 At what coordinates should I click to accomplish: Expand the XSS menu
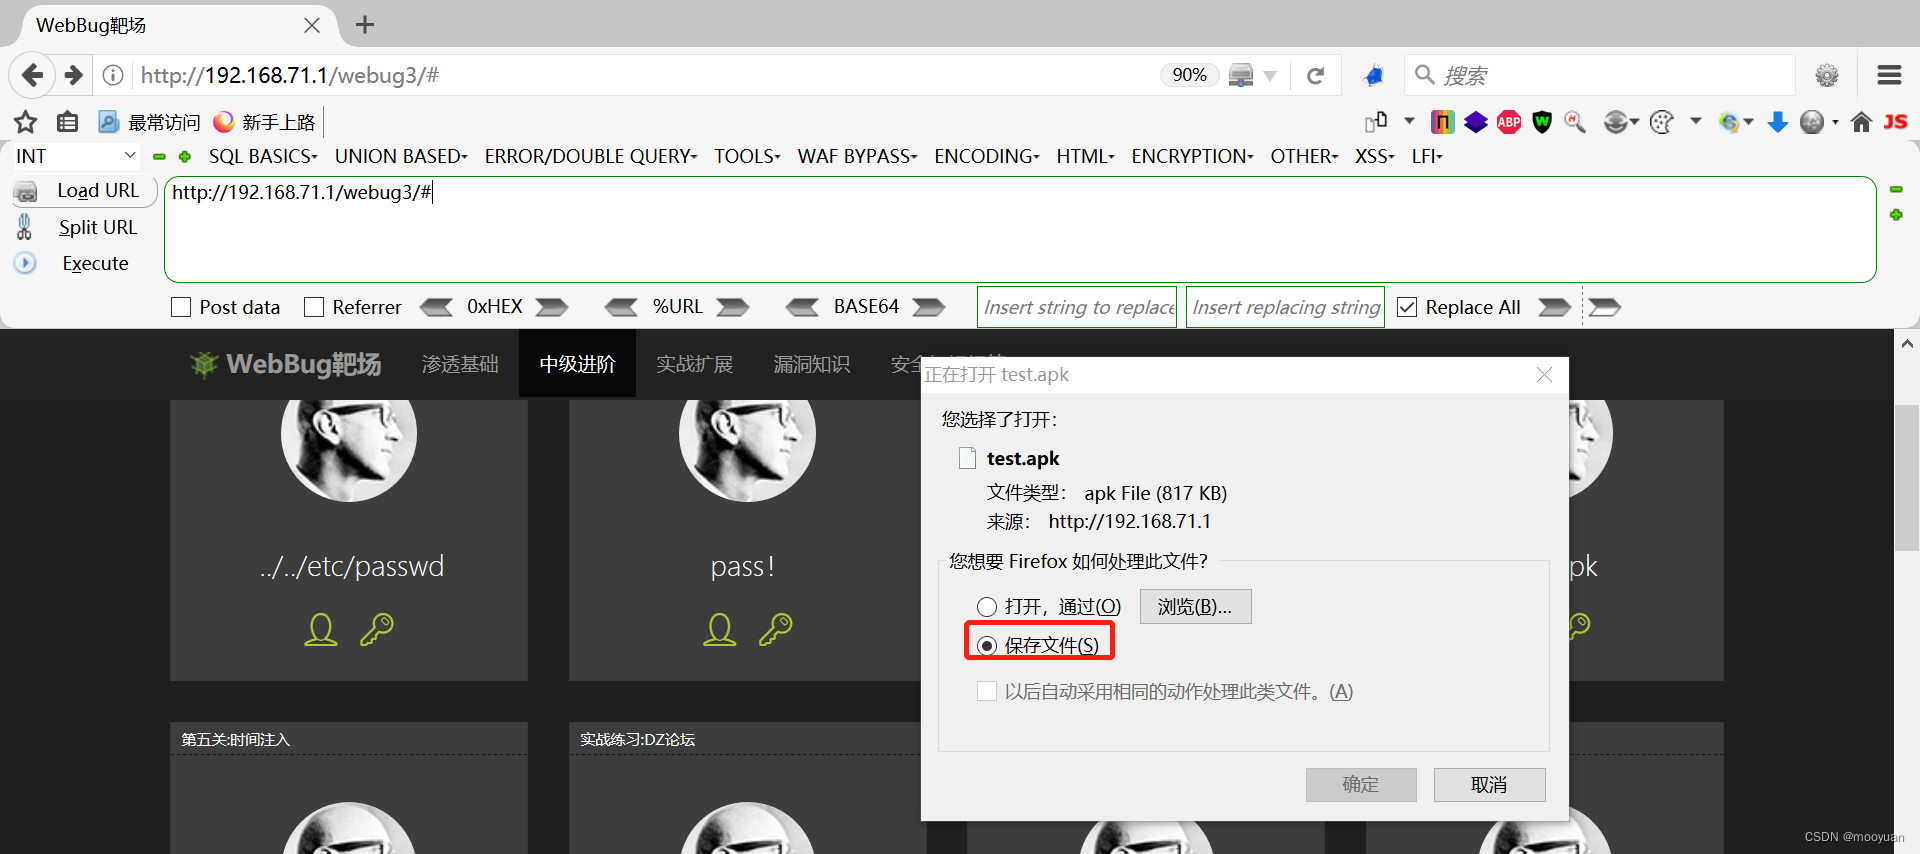tap(1375, 156)
